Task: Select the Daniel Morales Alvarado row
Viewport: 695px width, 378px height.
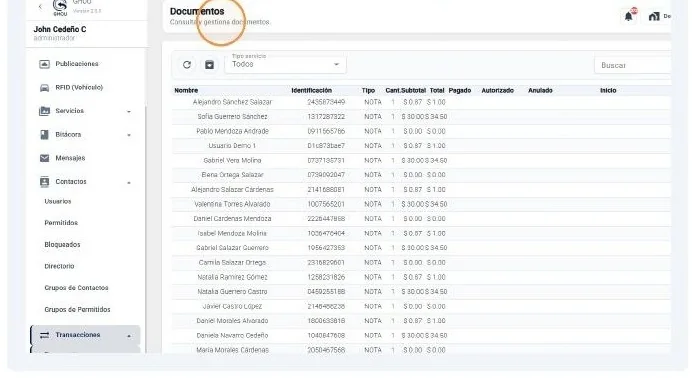Action: [x=421, y=321]
